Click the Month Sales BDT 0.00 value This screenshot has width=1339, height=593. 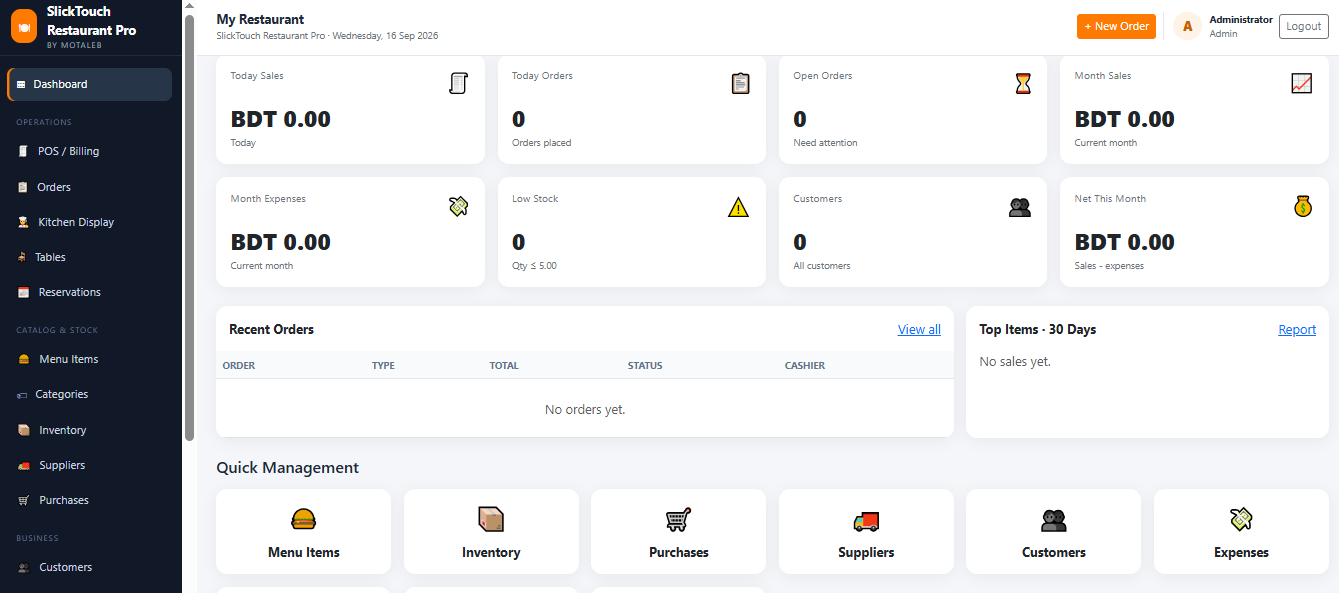[1124, 119]
